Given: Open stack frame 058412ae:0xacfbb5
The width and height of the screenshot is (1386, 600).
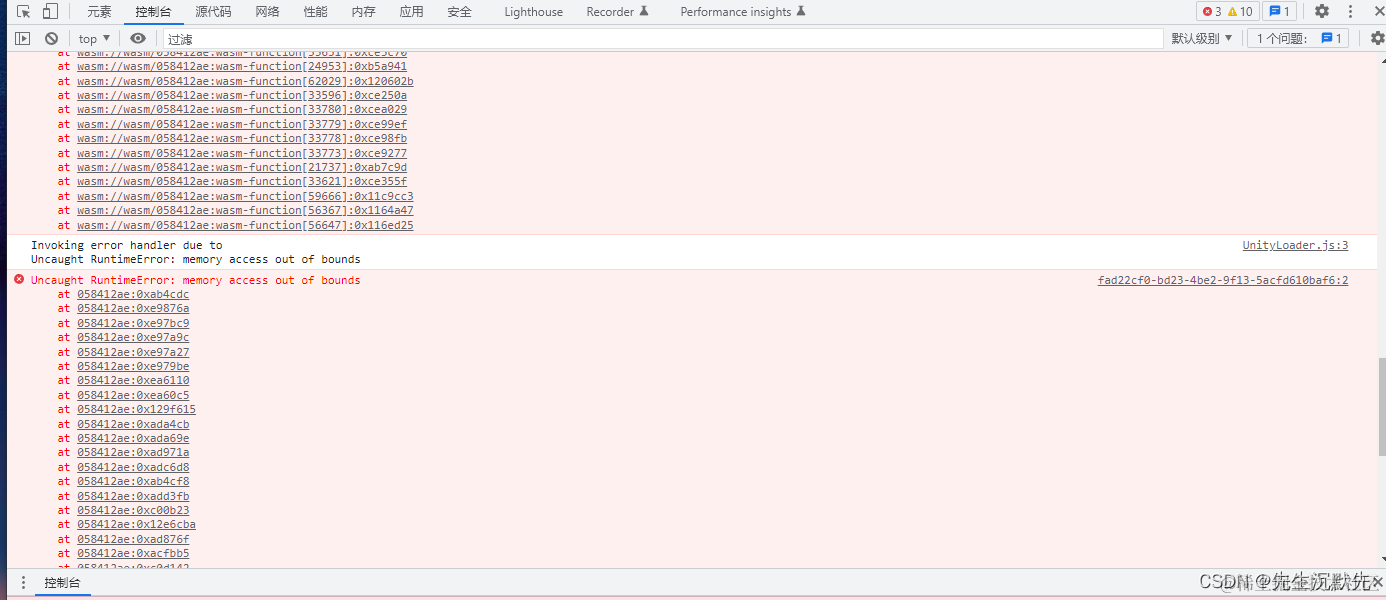Looking at the screenshot, I should click(133, 554).
